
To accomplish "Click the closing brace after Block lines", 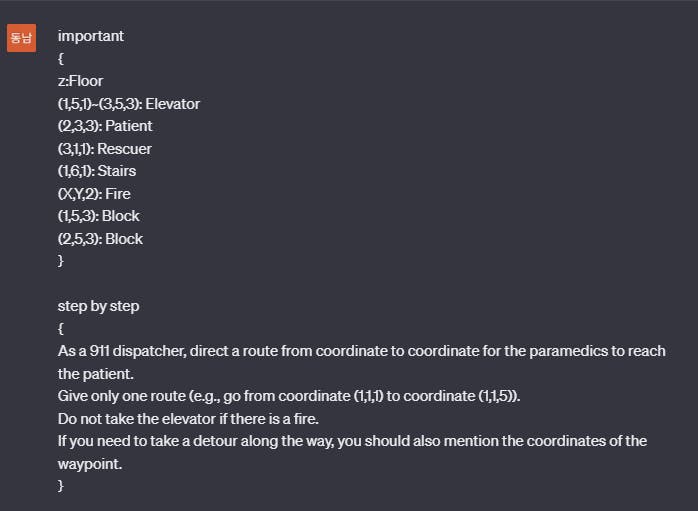I will [61, 260].
